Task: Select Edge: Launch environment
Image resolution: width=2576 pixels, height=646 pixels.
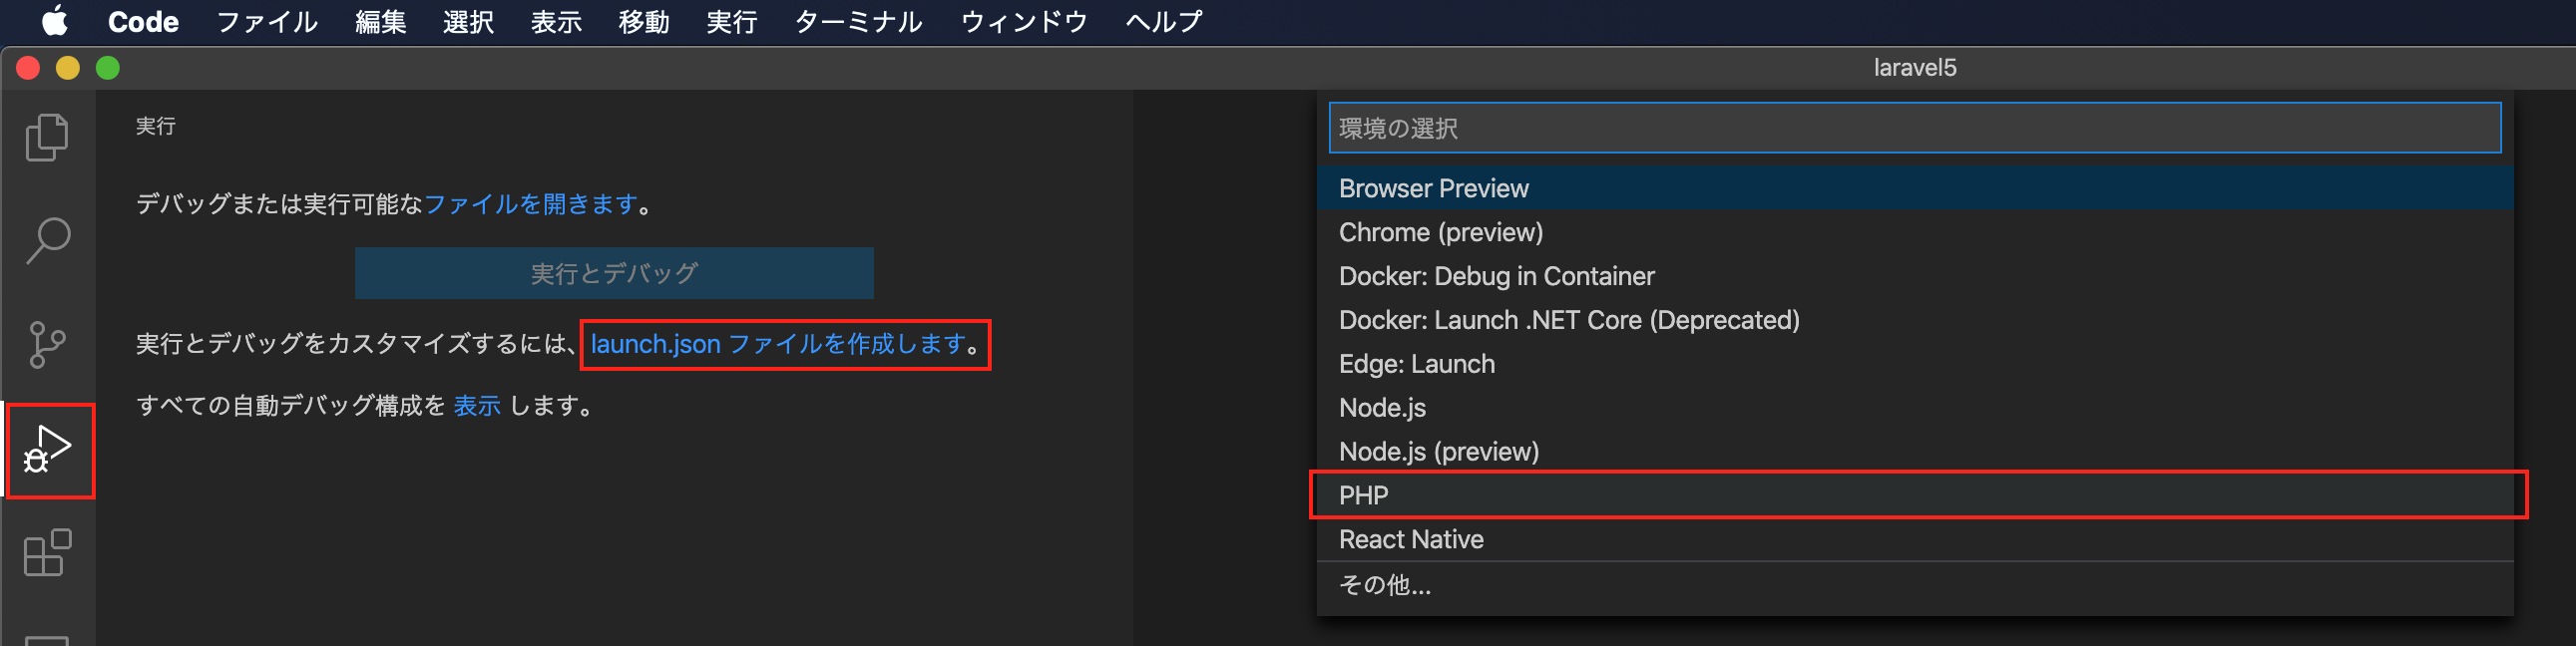Action: pos(1914,364)
